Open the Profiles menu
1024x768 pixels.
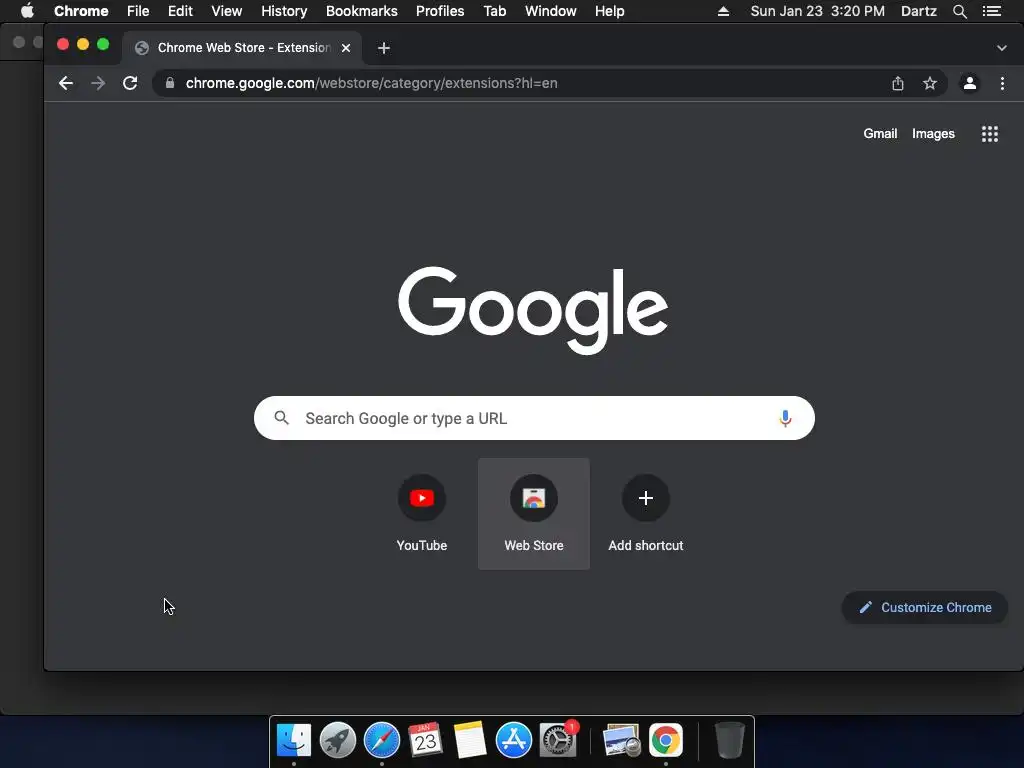[440, 11]
